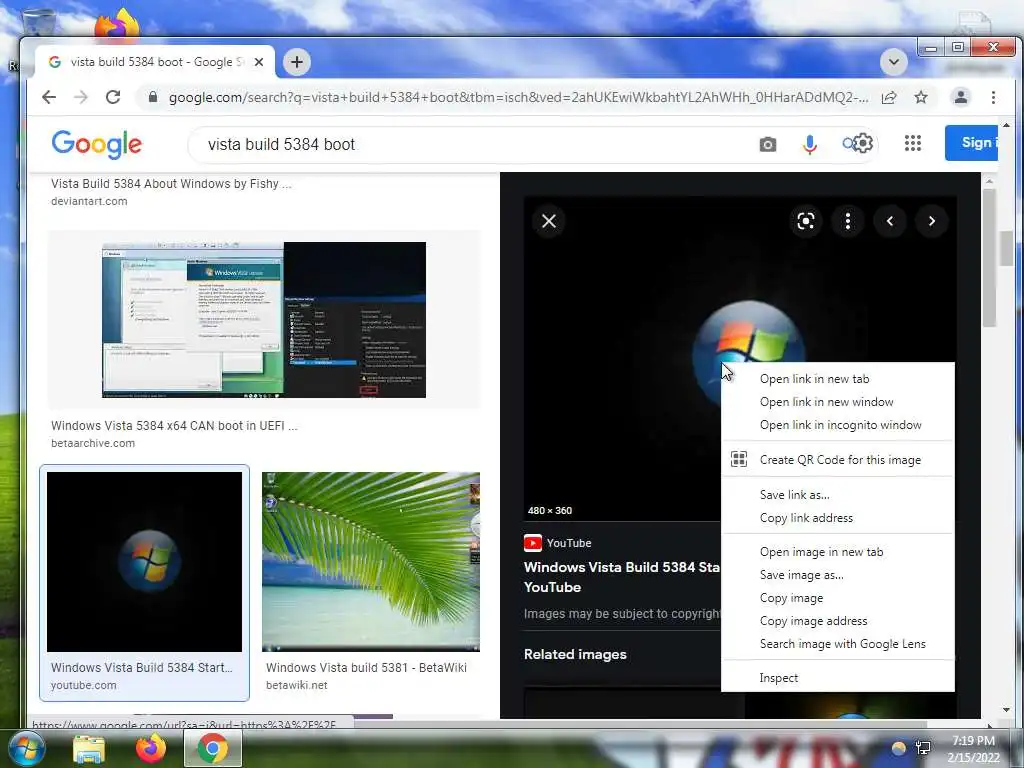Click the network tray icon
This screenshot has width=1024, height=768.
924,748
